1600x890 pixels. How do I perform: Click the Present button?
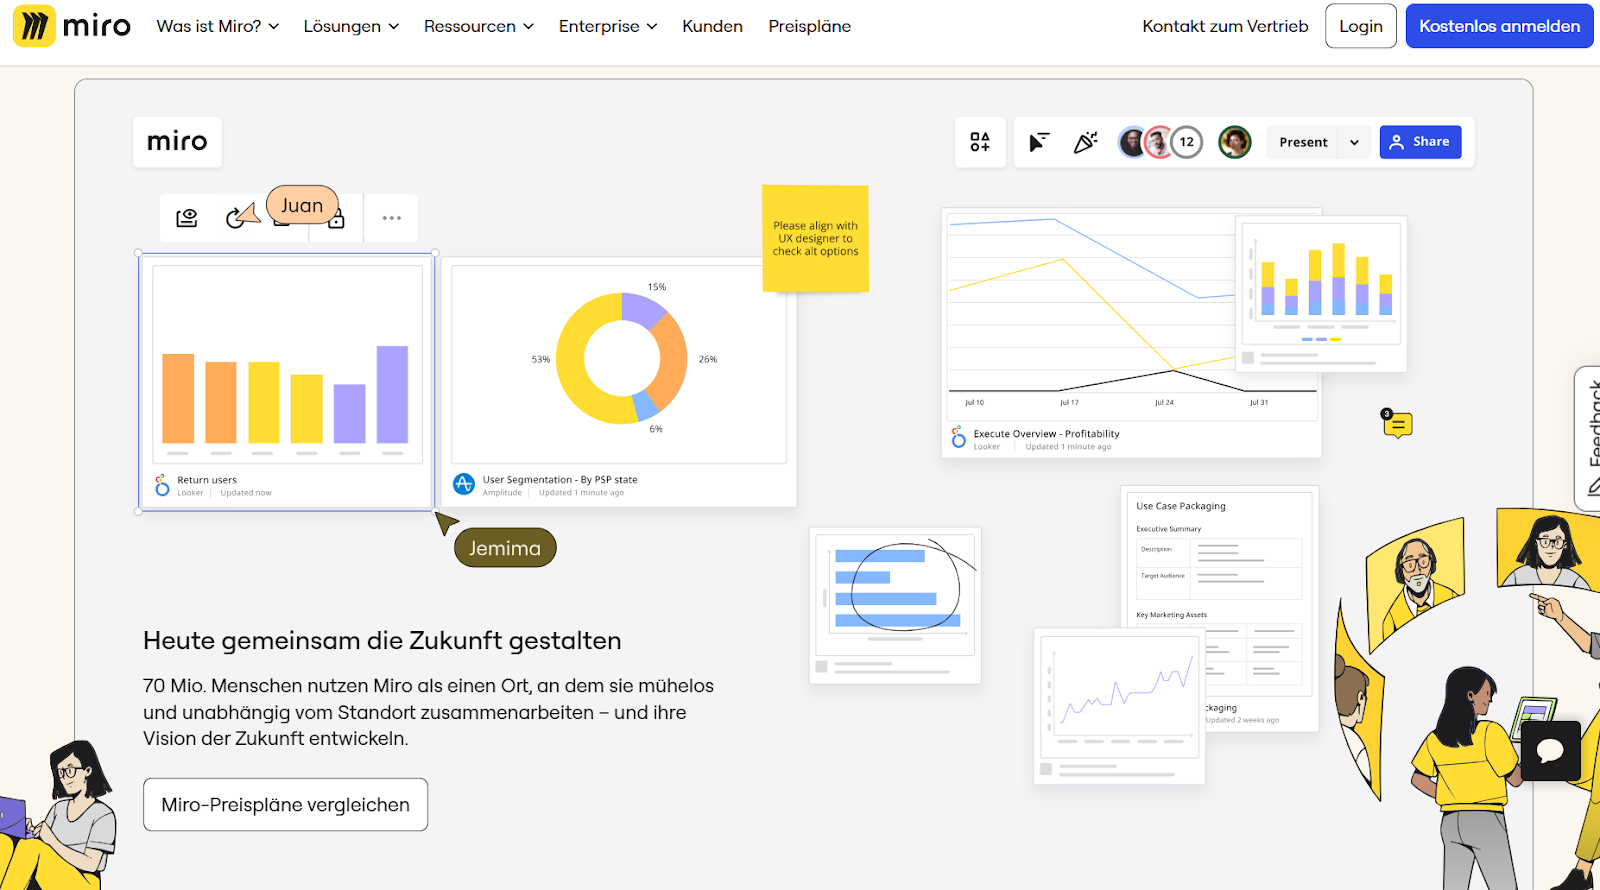1304,142
